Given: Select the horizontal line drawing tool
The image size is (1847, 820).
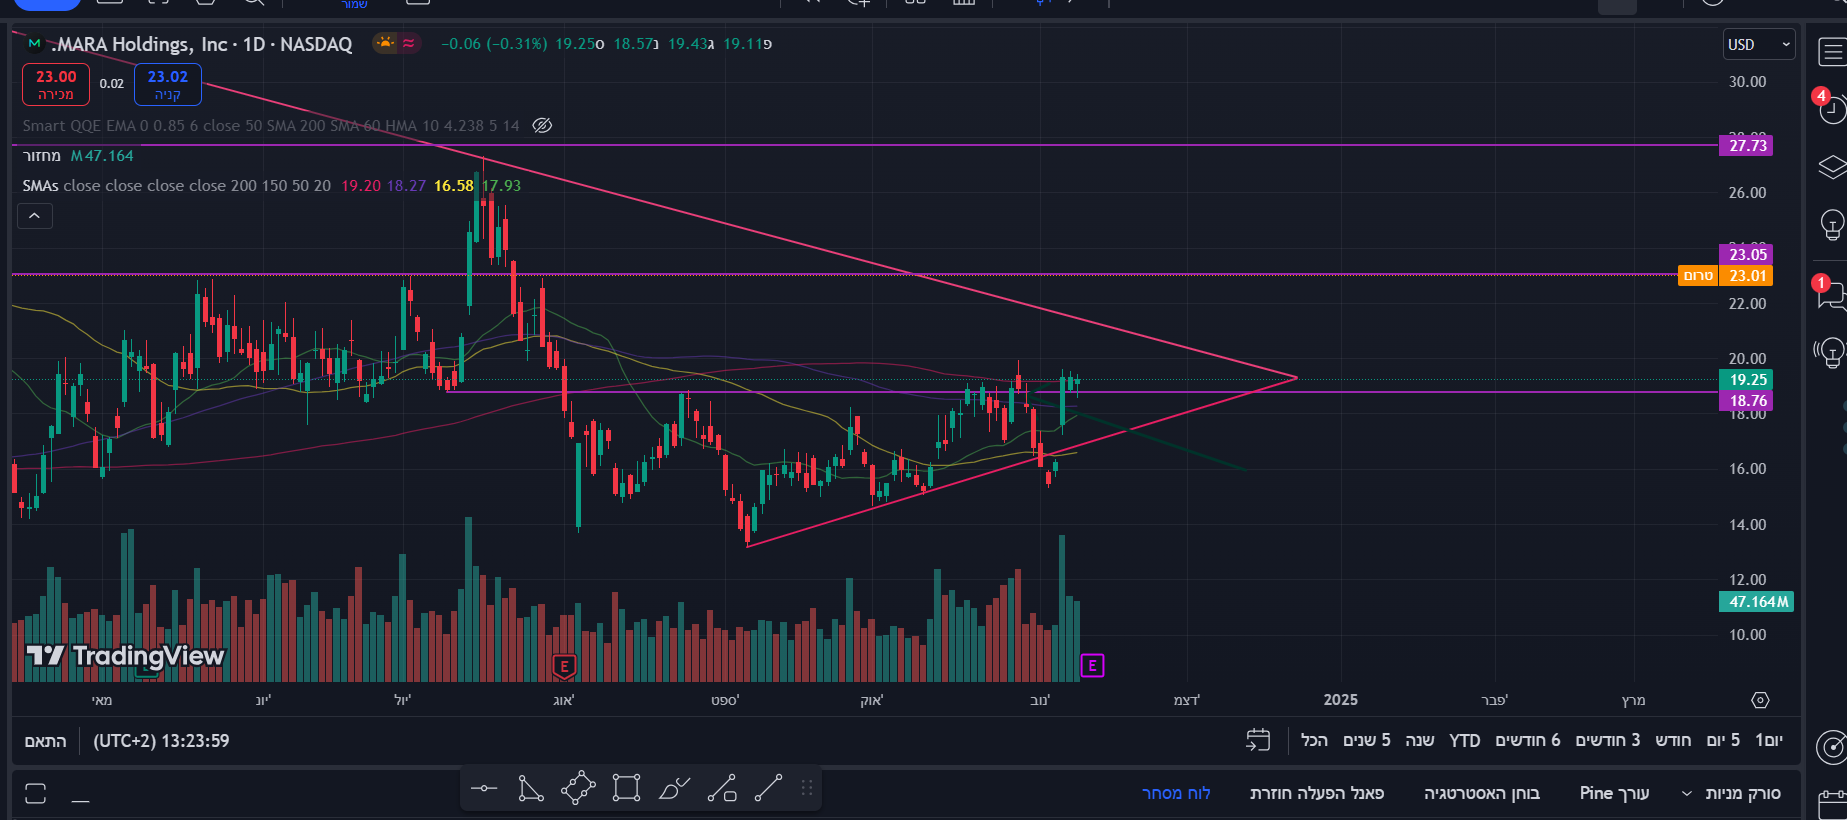Looking at the screenshot, I should [x=484, y=789].
